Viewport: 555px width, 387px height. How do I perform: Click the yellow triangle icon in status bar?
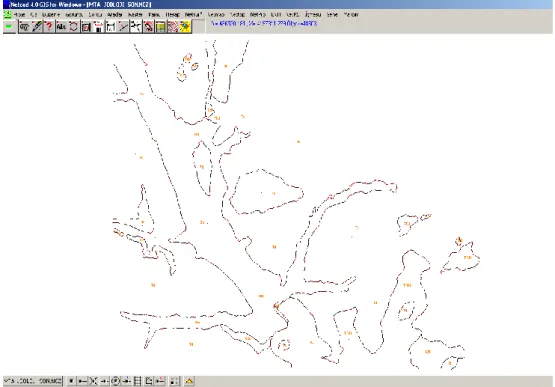[x=189, y=381]
